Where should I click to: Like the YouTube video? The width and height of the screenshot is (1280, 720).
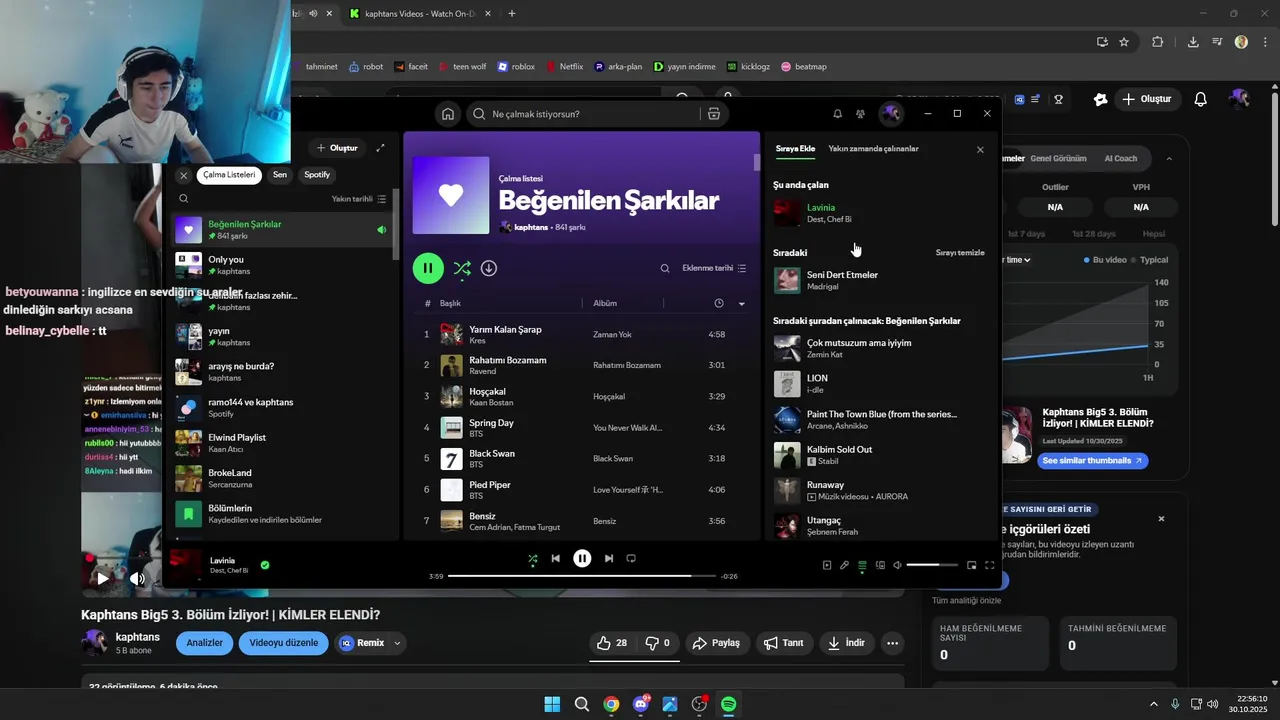612,643
